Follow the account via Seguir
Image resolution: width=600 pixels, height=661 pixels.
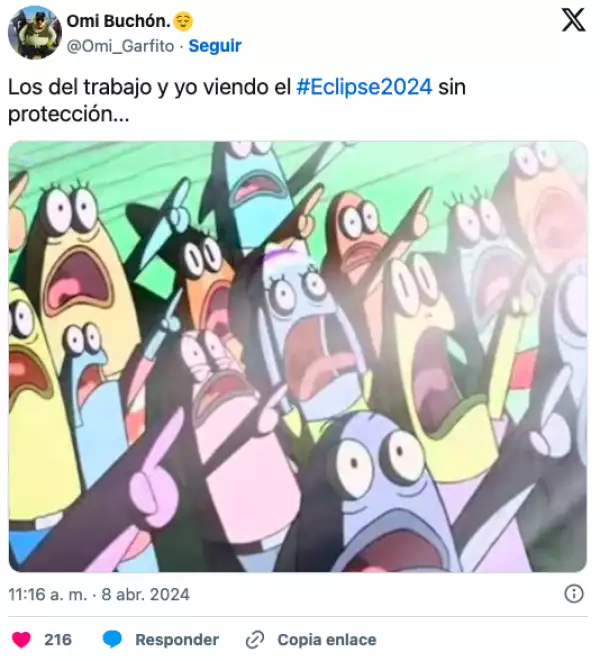[215, 46]
